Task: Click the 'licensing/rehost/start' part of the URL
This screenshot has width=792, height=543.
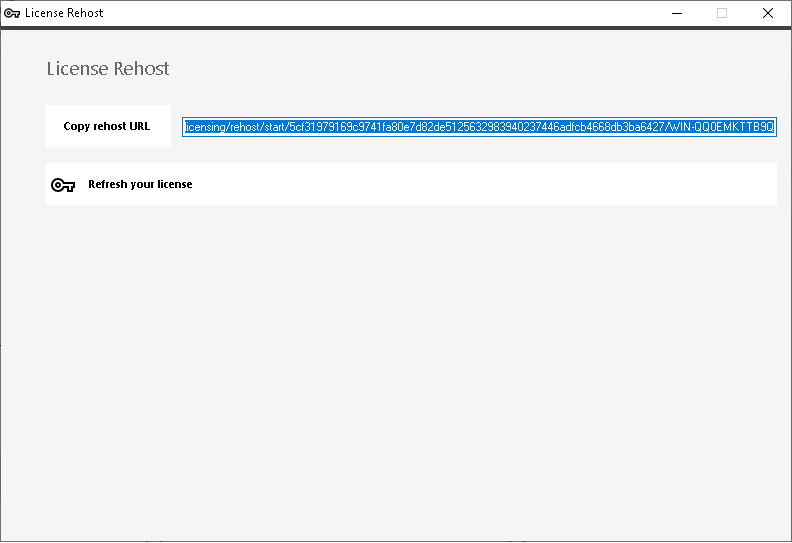Action: (x=234, y=127)
